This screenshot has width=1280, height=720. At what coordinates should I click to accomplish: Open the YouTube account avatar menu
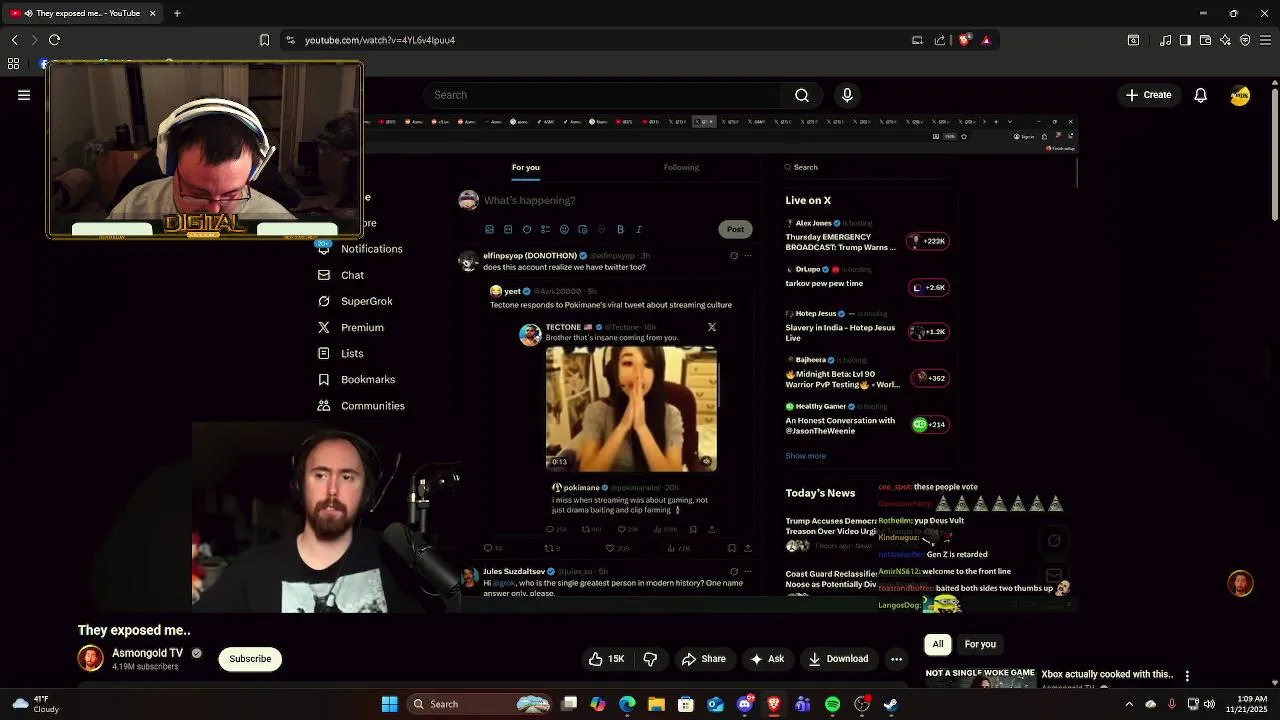point(1240,95)
